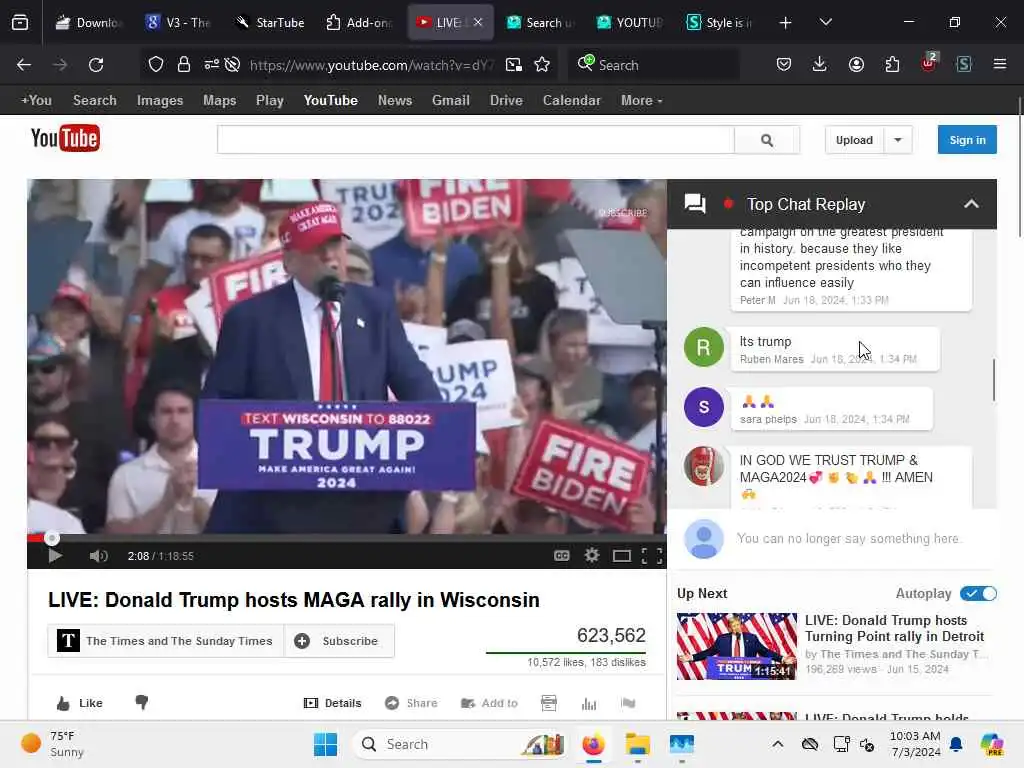Open News in the Google bar
The image size is (1024, 768).
pyautogui.click(x=394, y=100)
